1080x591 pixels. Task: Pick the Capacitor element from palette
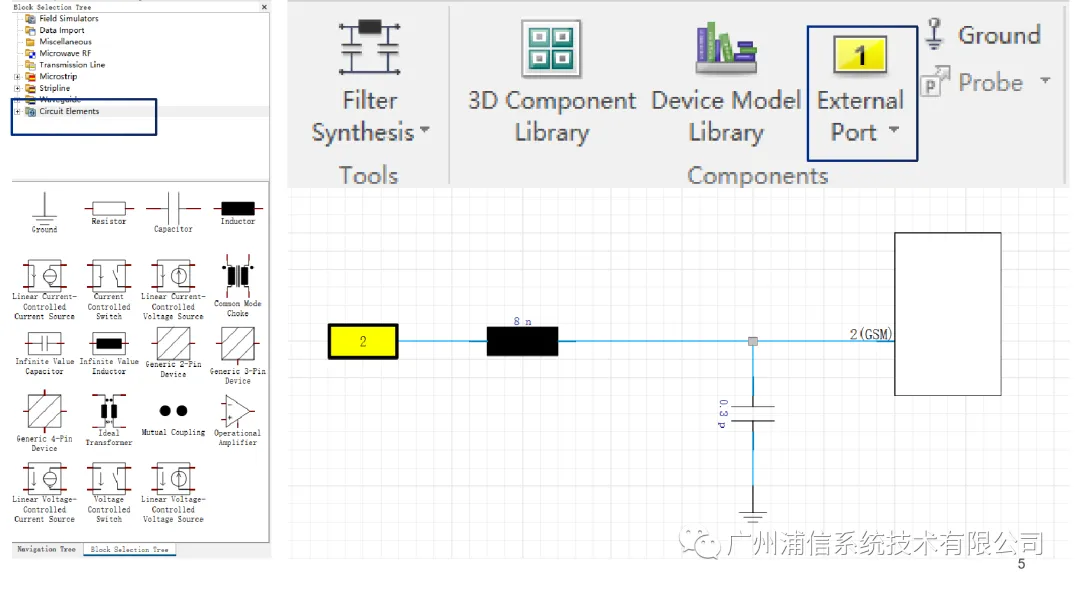click(173, 213)
